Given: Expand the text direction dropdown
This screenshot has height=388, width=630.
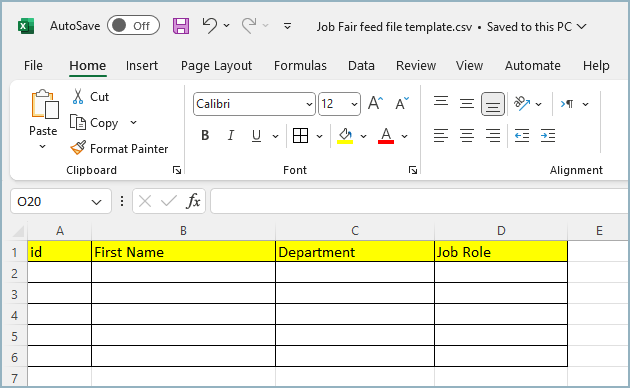Looking at the screenshot, I should tap(586, 104).
